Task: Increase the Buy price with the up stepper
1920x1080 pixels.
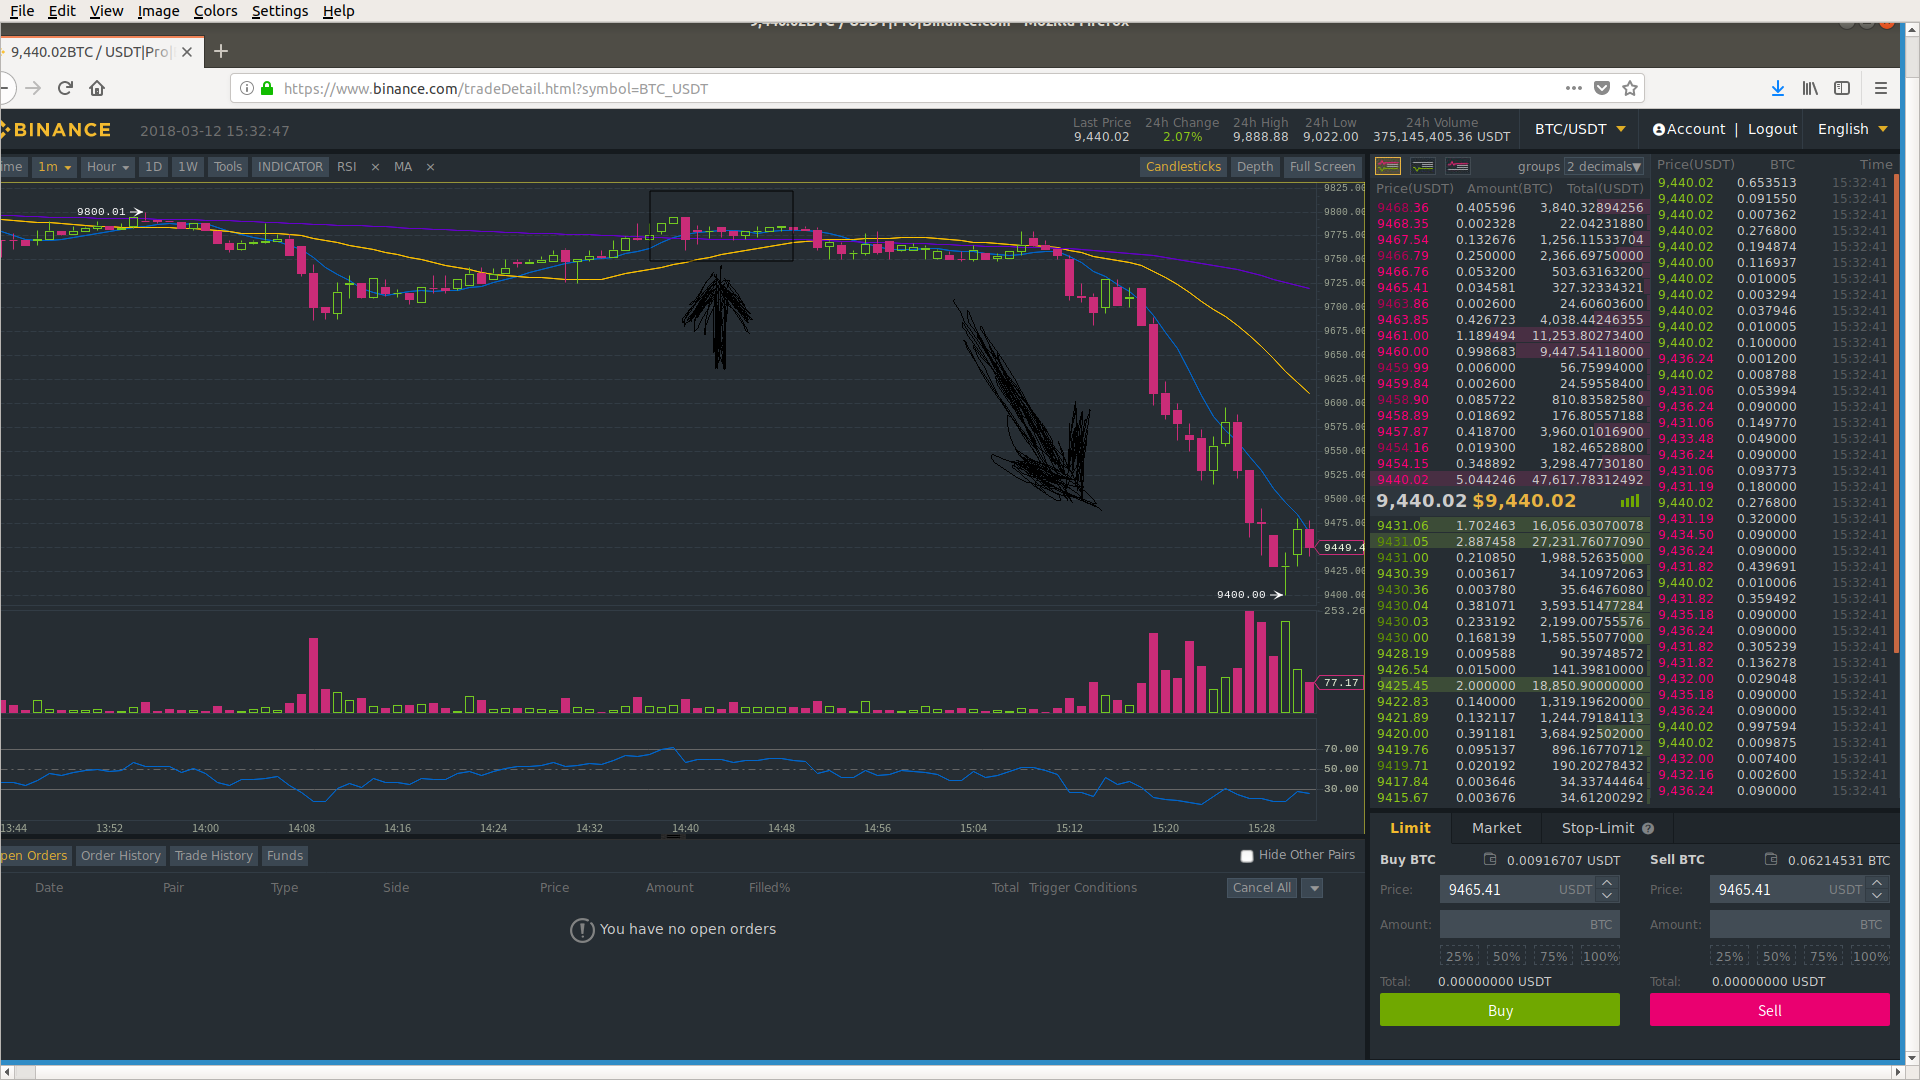Action: tap(1607, 883)
